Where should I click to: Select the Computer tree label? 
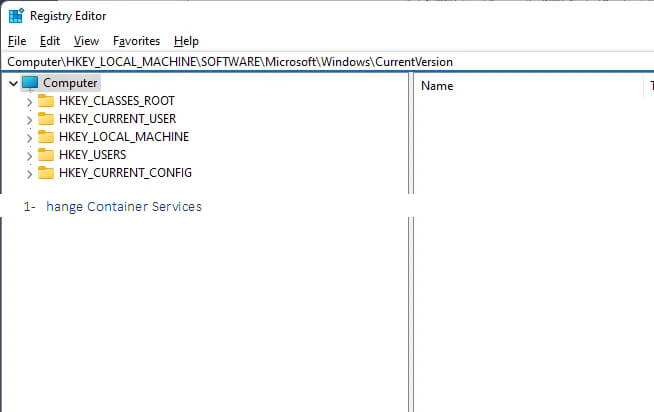click(70, 83)
